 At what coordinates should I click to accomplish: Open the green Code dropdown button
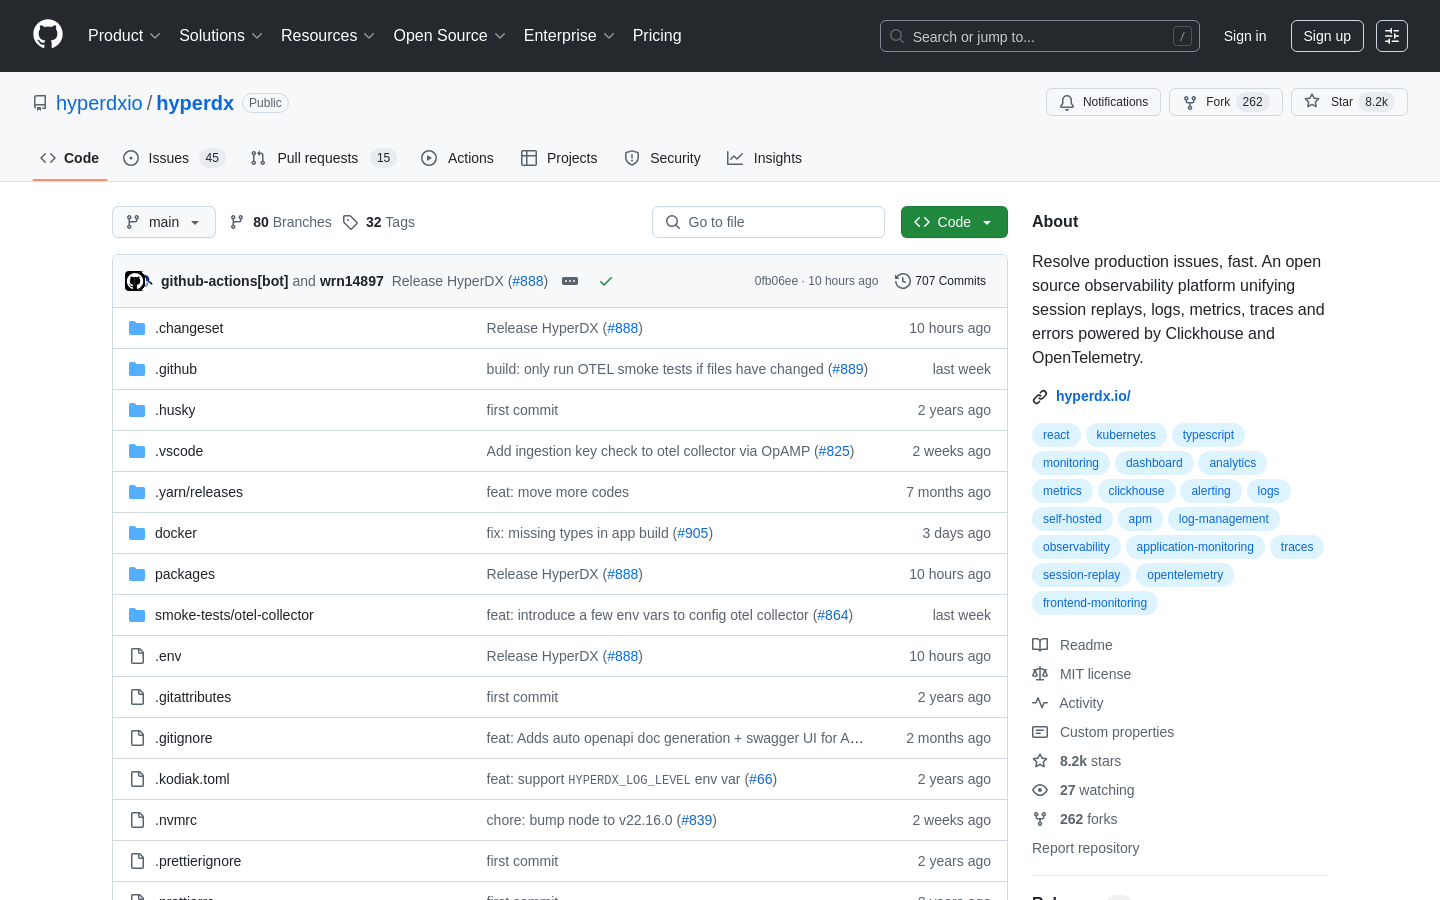point(954,222)
